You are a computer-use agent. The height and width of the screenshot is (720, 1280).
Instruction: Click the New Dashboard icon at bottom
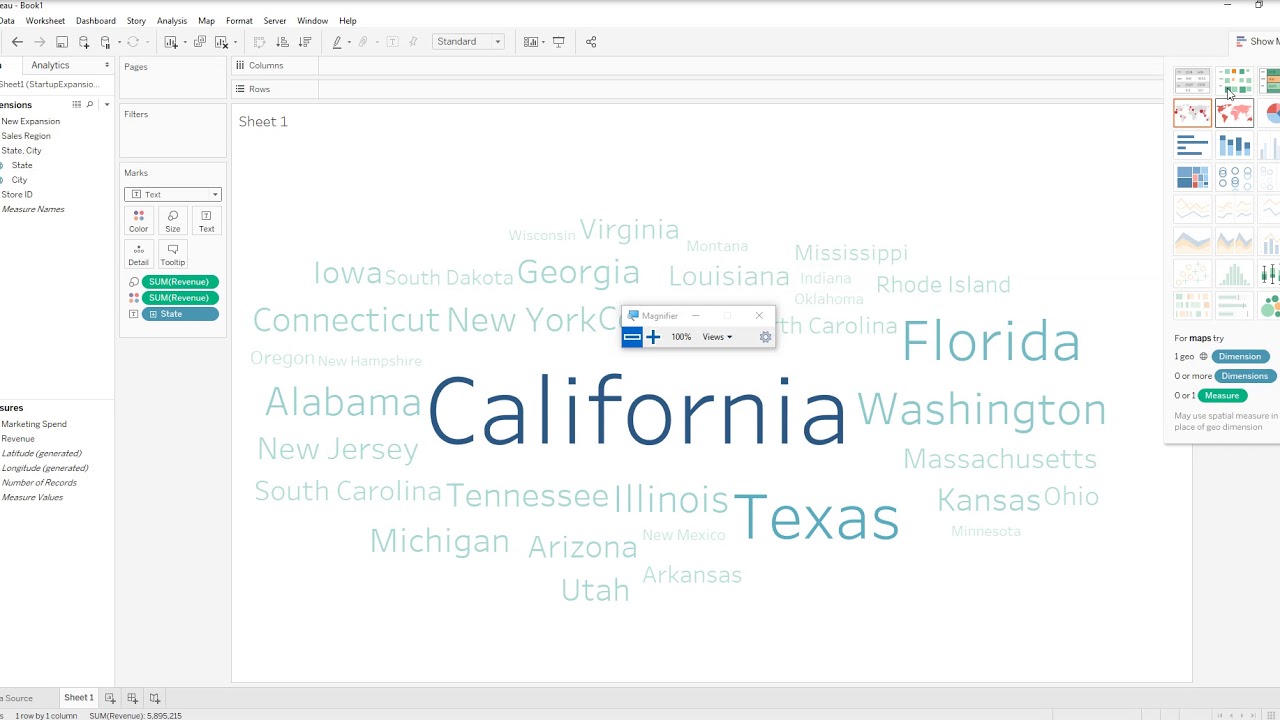[x=132, y=698]
